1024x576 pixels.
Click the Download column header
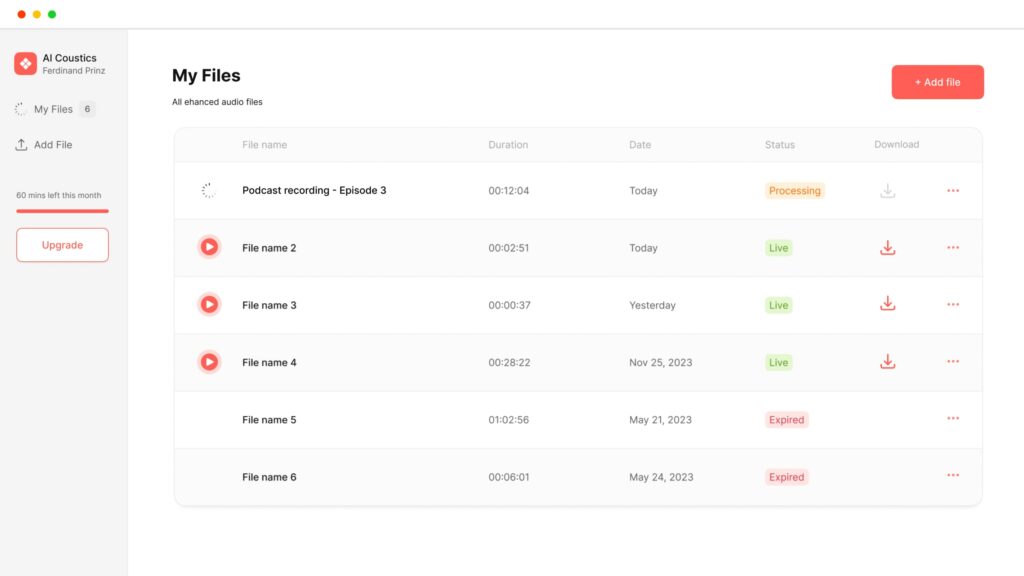(897, 144)
